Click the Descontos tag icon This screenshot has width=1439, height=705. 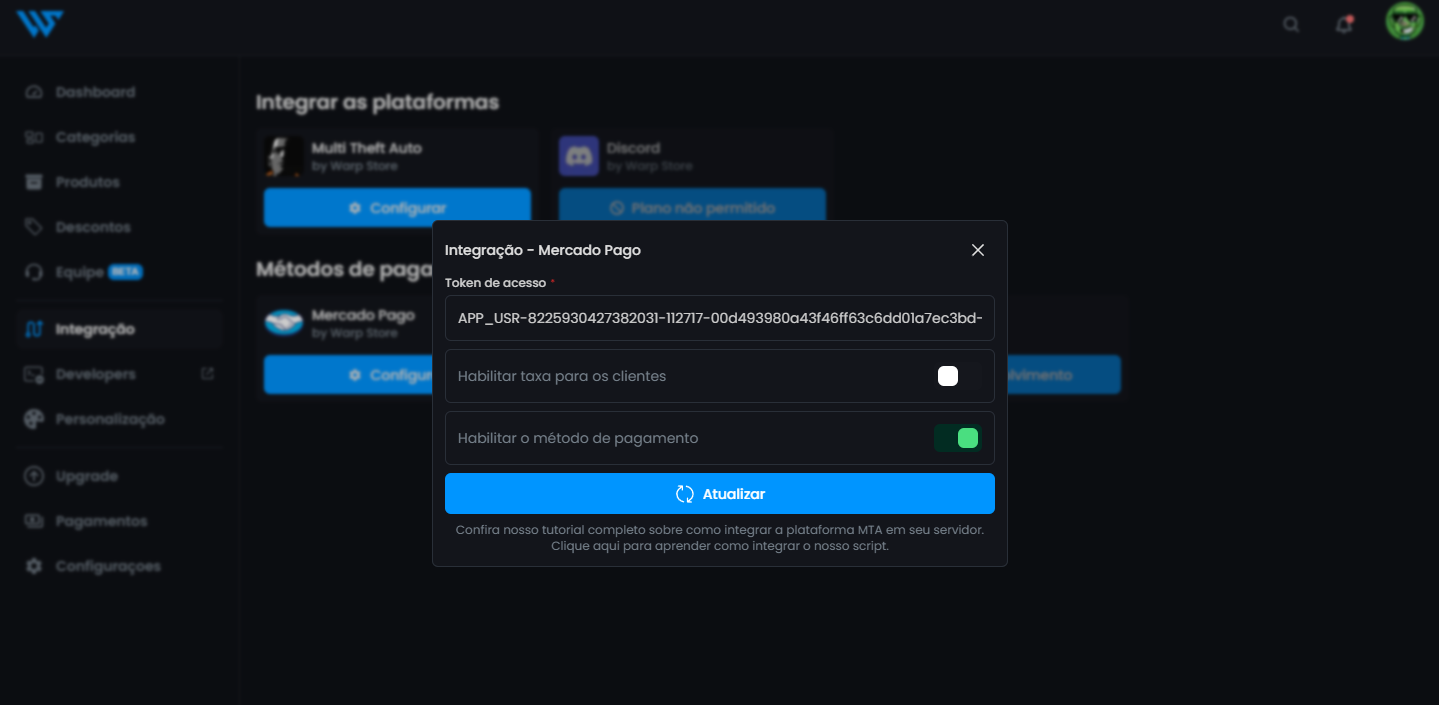(x=34, y=227)
